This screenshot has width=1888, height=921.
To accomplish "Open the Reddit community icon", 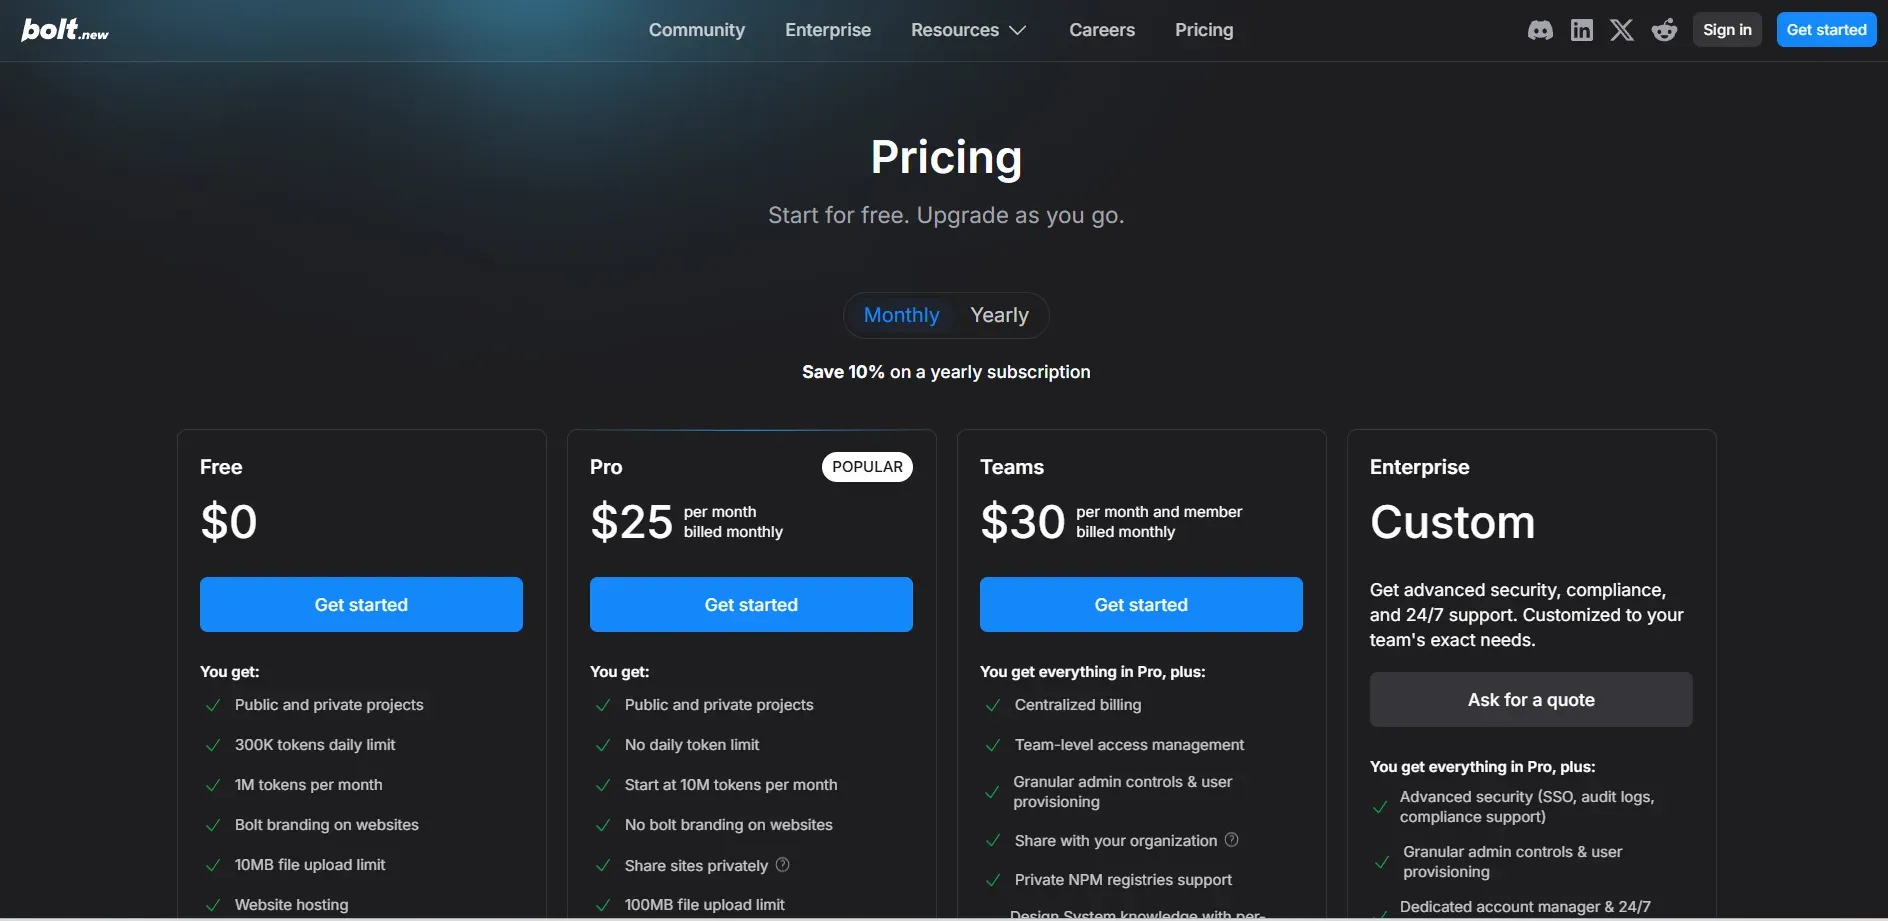I will coord(1664,29).
